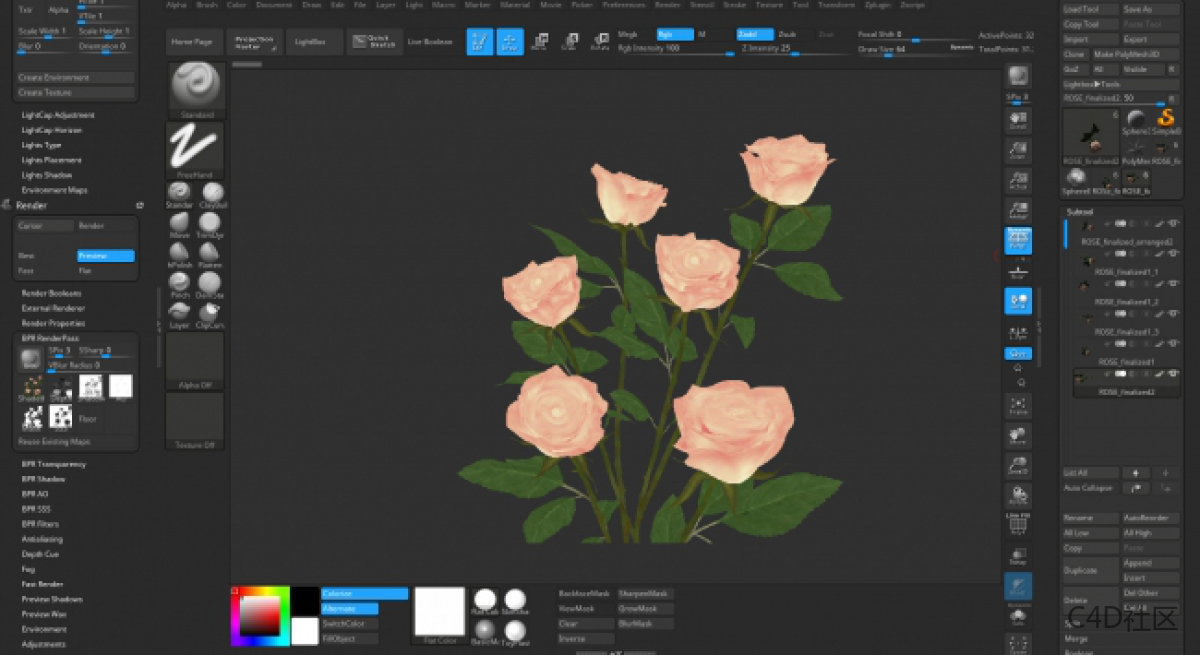Click the BPR render icon
The height and width of the screenshot is (655, 1200).
point(1018,77)
